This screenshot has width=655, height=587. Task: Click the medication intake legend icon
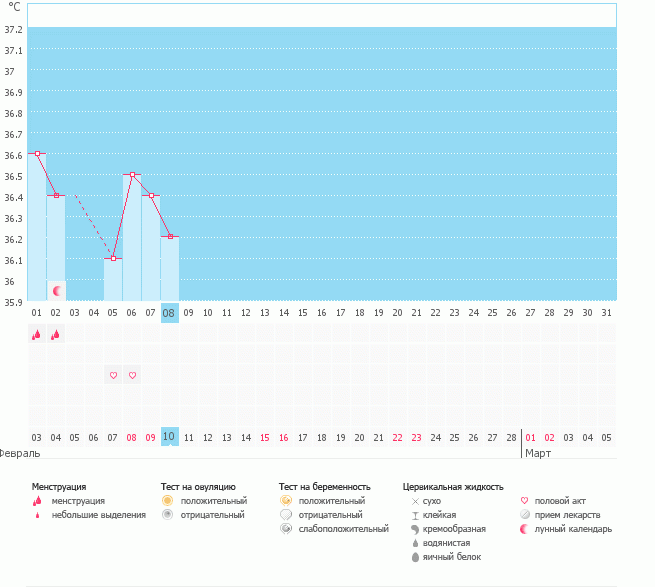click(526, 514)
